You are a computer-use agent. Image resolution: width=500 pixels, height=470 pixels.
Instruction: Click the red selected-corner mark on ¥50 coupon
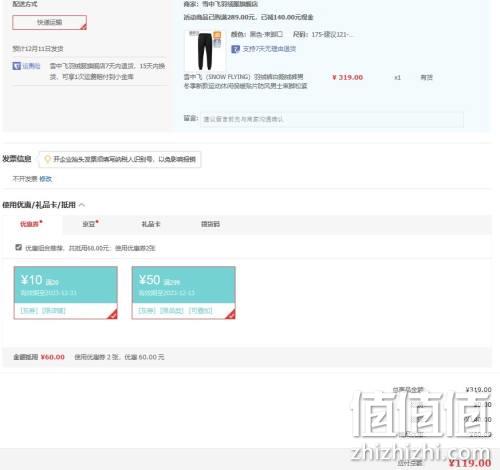click(x=231, y=314)
